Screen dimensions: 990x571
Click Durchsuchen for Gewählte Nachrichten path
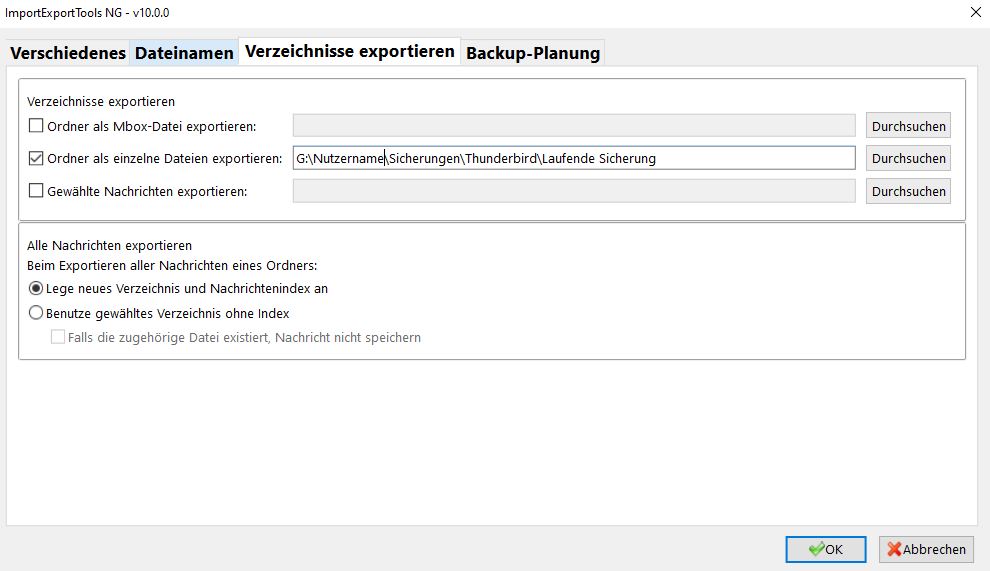point(908,191)
